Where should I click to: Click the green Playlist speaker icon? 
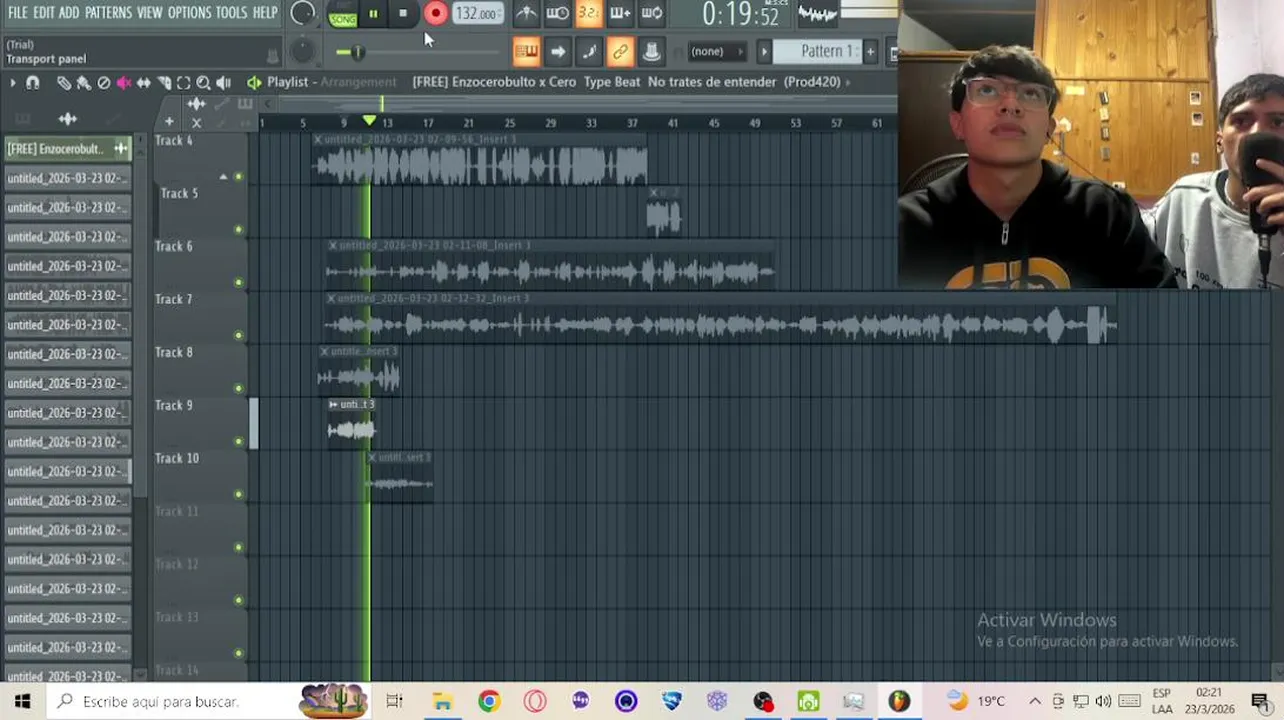254,83
